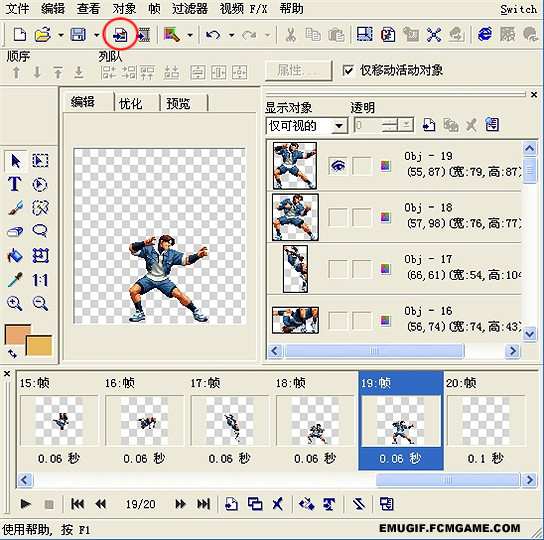
Task: Show Obj - 16 with the visibility box
Action: pyautogui.click(x=338, y=321)
